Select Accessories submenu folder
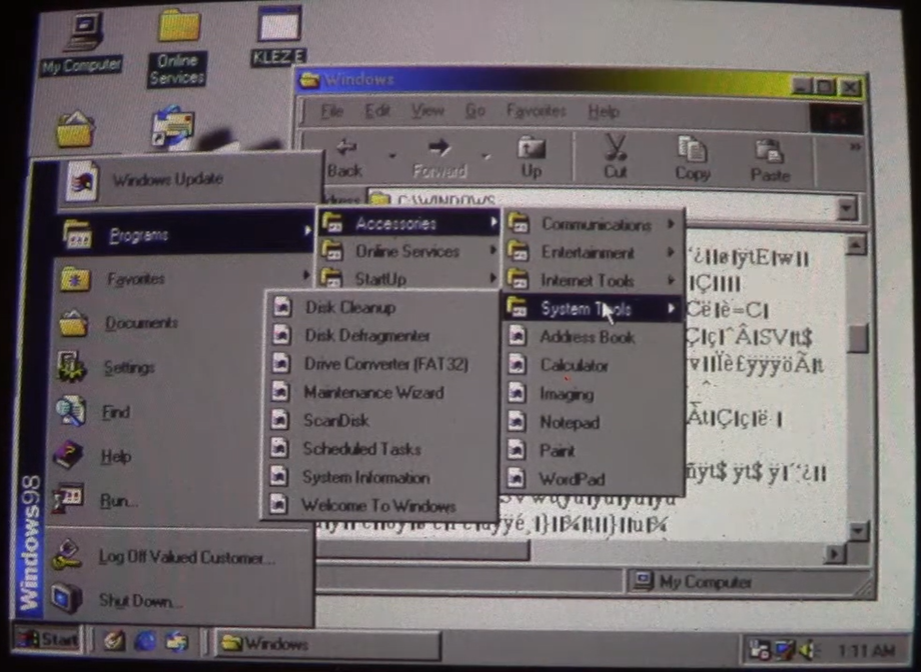The width and height of the screenshot is (921, 672). (409, 223)
